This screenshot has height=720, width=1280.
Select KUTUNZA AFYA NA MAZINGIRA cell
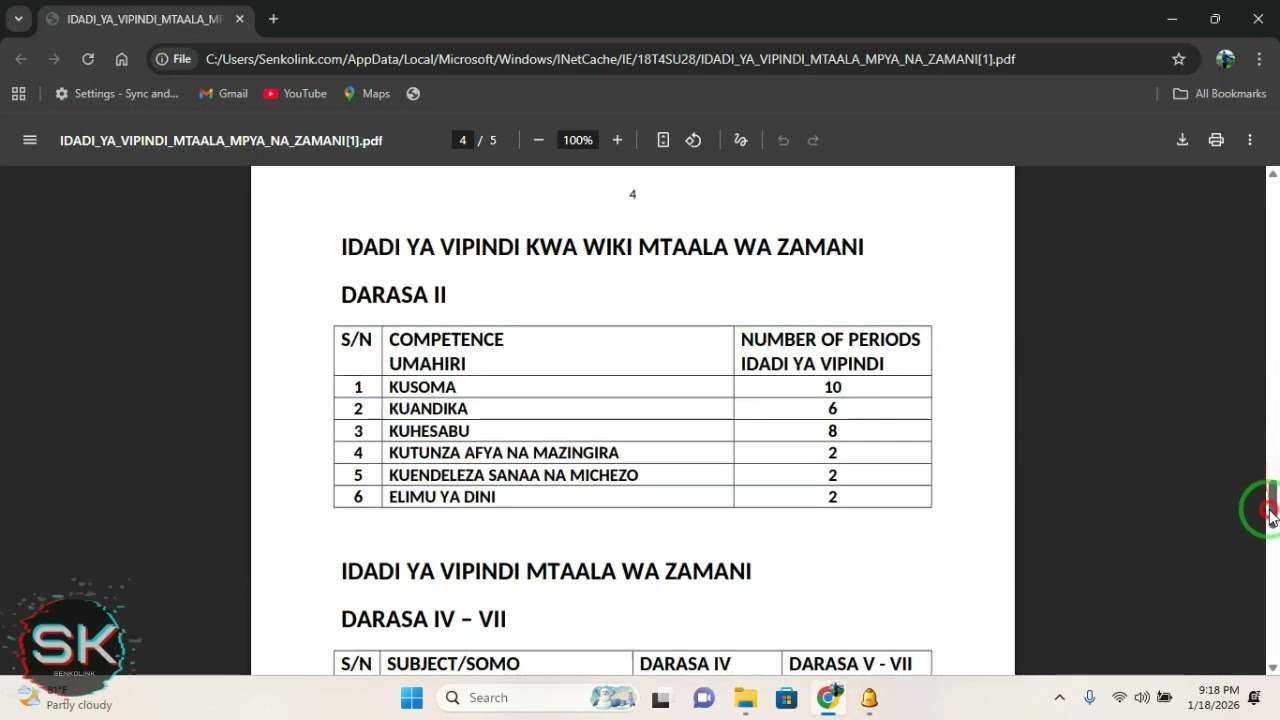tap(557, 453)
